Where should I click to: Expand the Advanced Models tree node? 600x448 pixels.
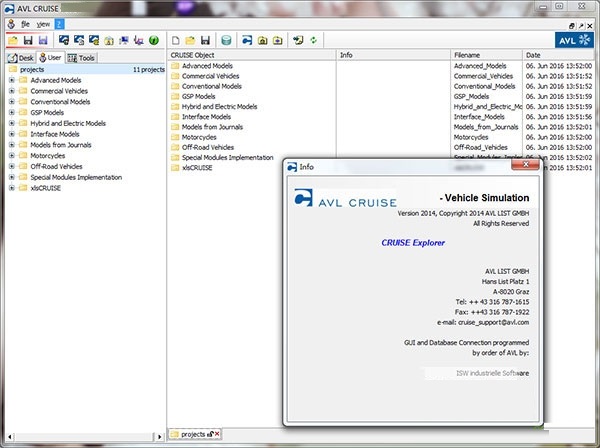point(11,81)
